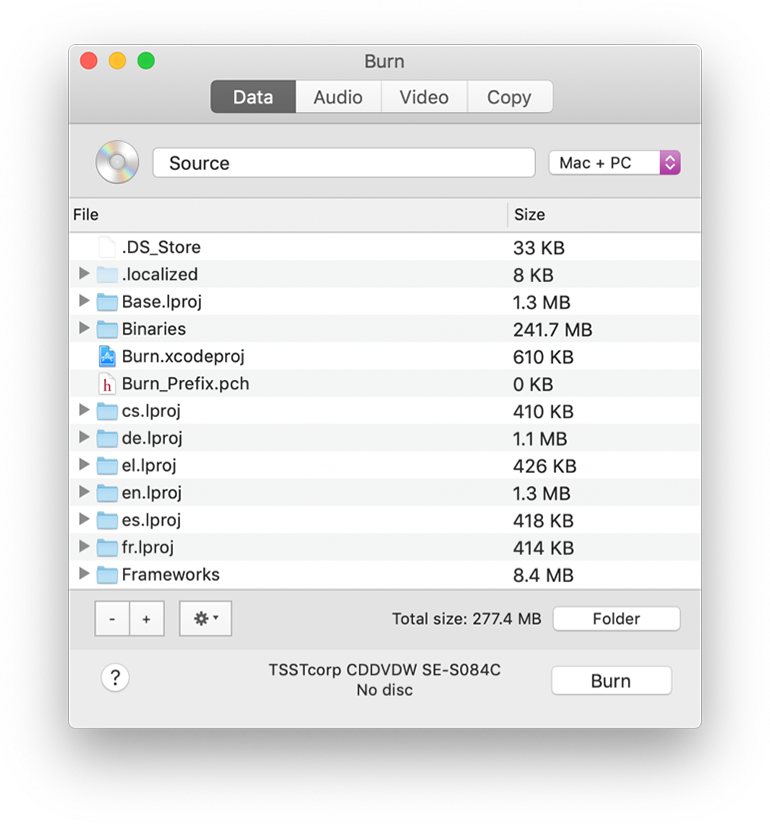Viewport: 770px width, 824px height.
Task: Open the Mac + PC format dropdown
Action: click(x=614, y=163)
